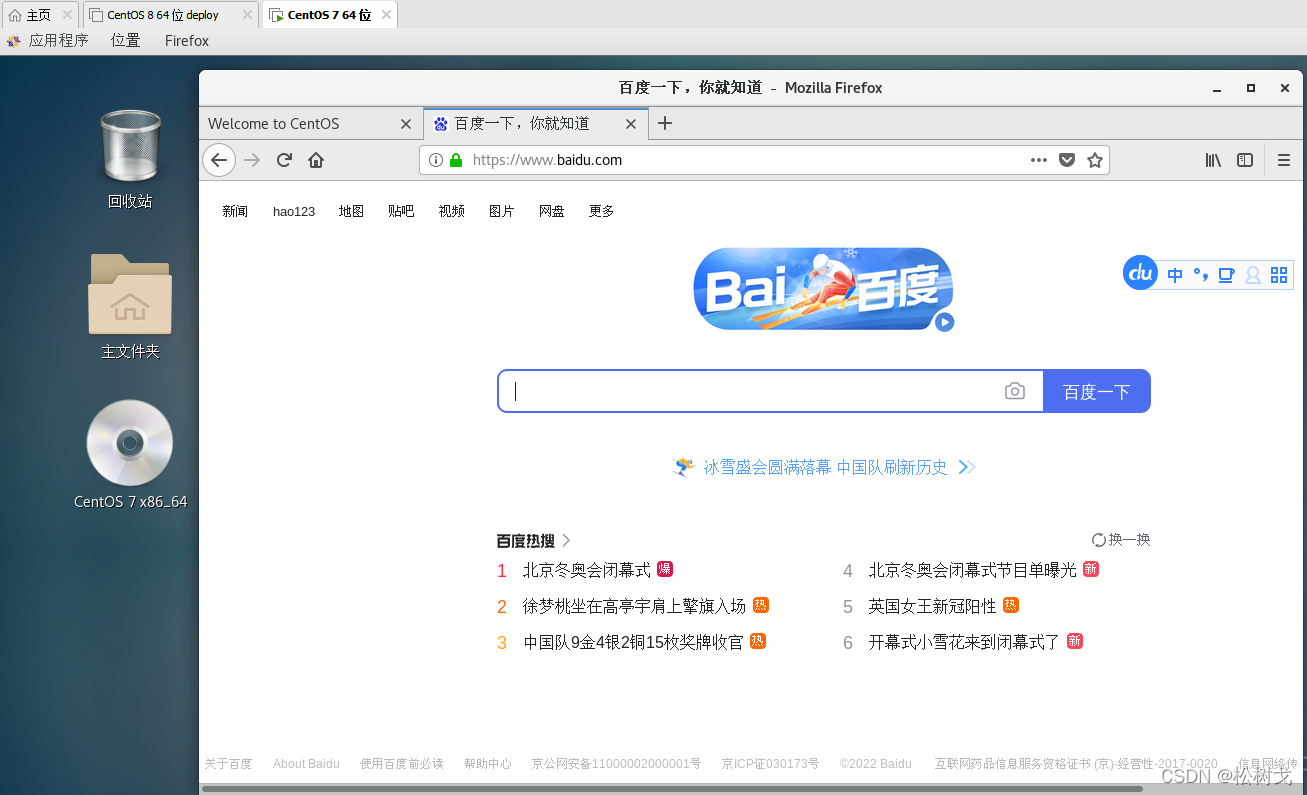1307x795 pixels.
Task: Click the horizontal scrollbar at window bottom
Action: point(671,789)
